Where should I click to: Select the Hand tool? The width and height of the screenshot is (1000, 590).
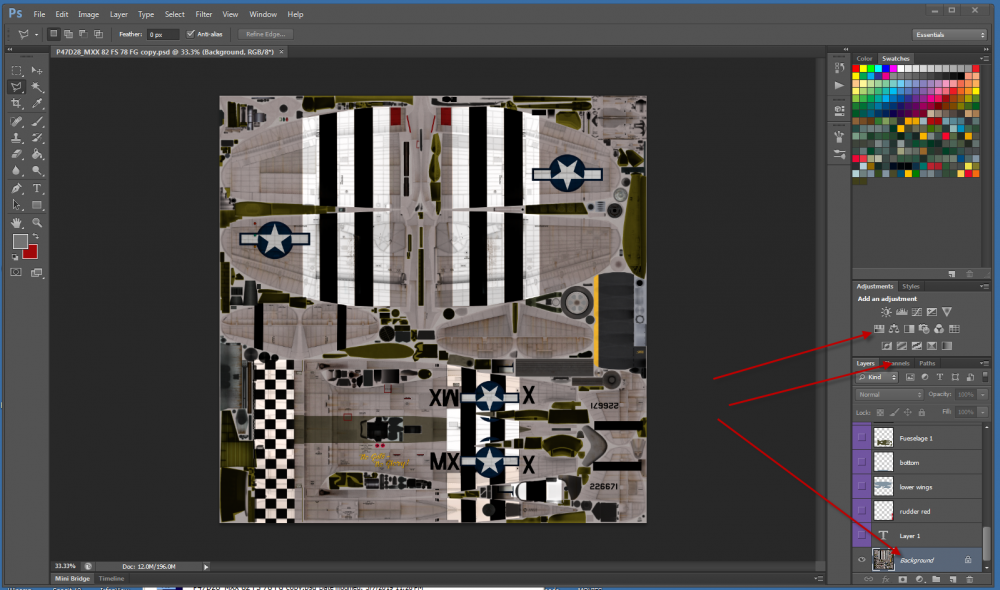17,222
